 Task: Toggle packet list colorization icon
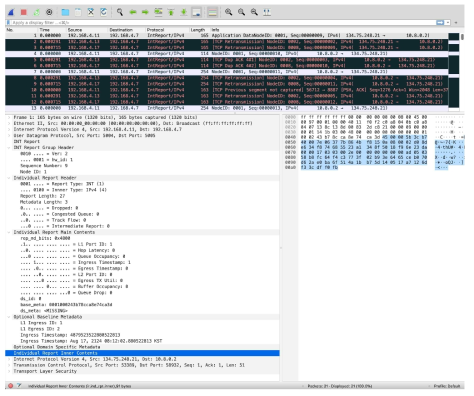212,12
